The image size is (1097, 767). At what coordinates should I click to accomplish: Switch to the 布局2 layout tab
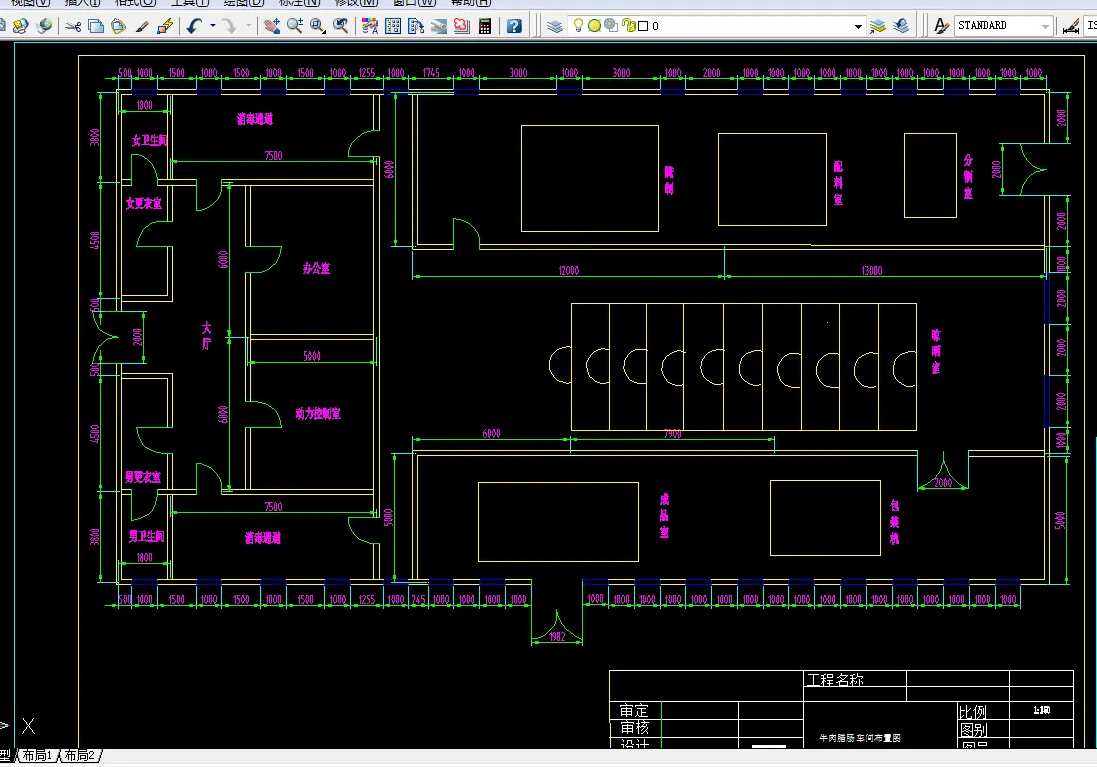[x=80, y=755]
